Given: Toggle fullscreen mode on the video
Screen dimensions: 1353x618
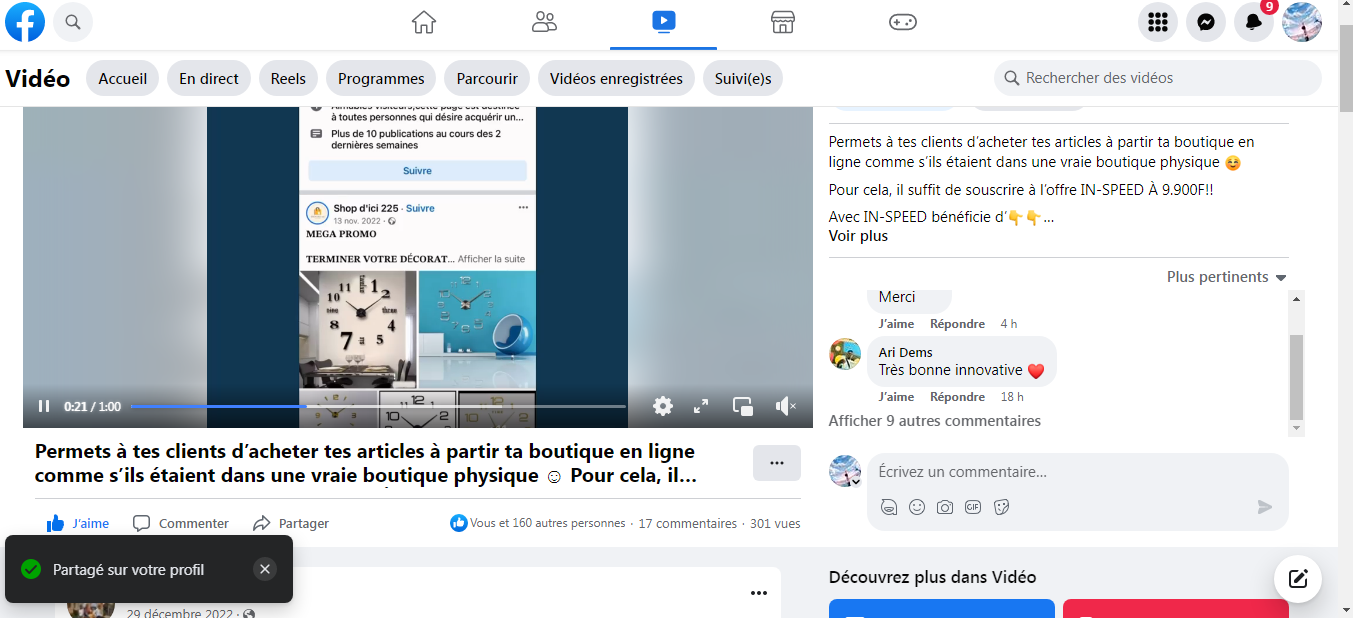Looking at the screenshot, I should pyautogui.click(x=701, y=406).
